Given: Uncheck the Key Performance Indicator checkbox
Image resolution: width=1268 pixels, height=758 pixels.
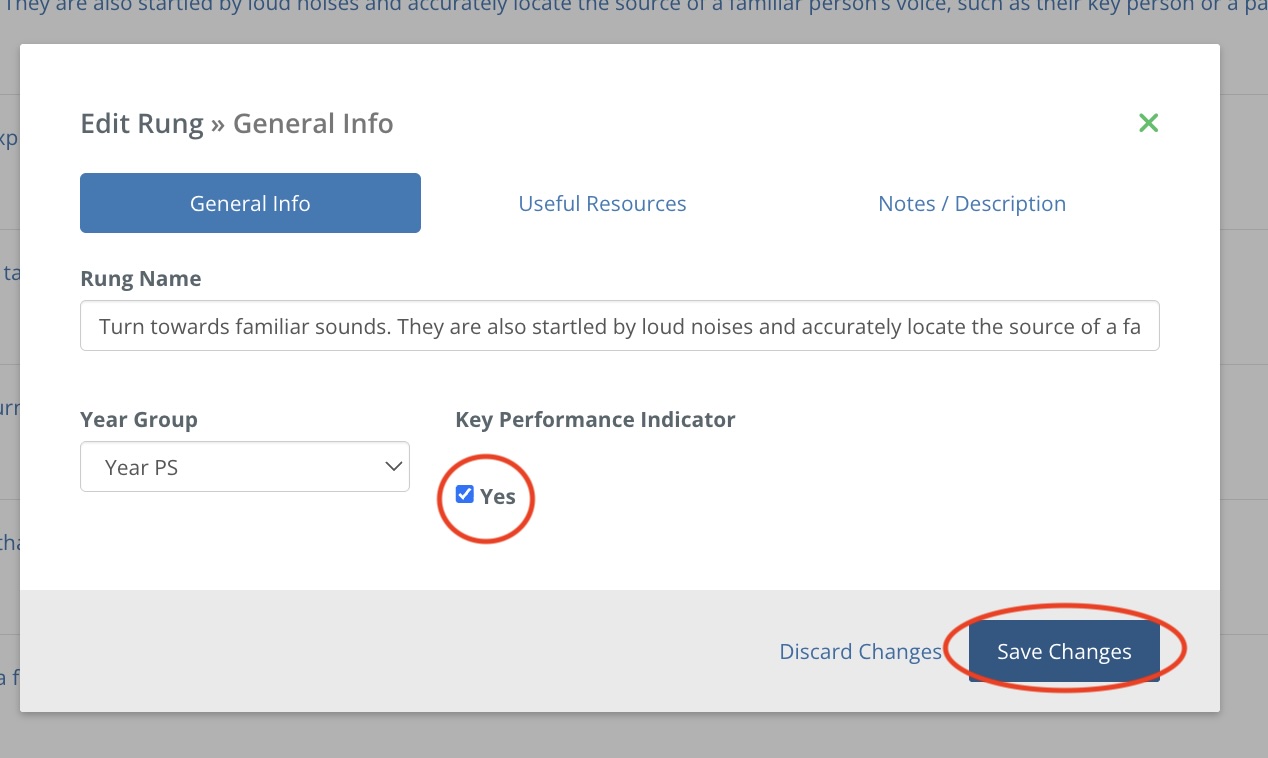Looking at the screenshot, I should (465, 494).
